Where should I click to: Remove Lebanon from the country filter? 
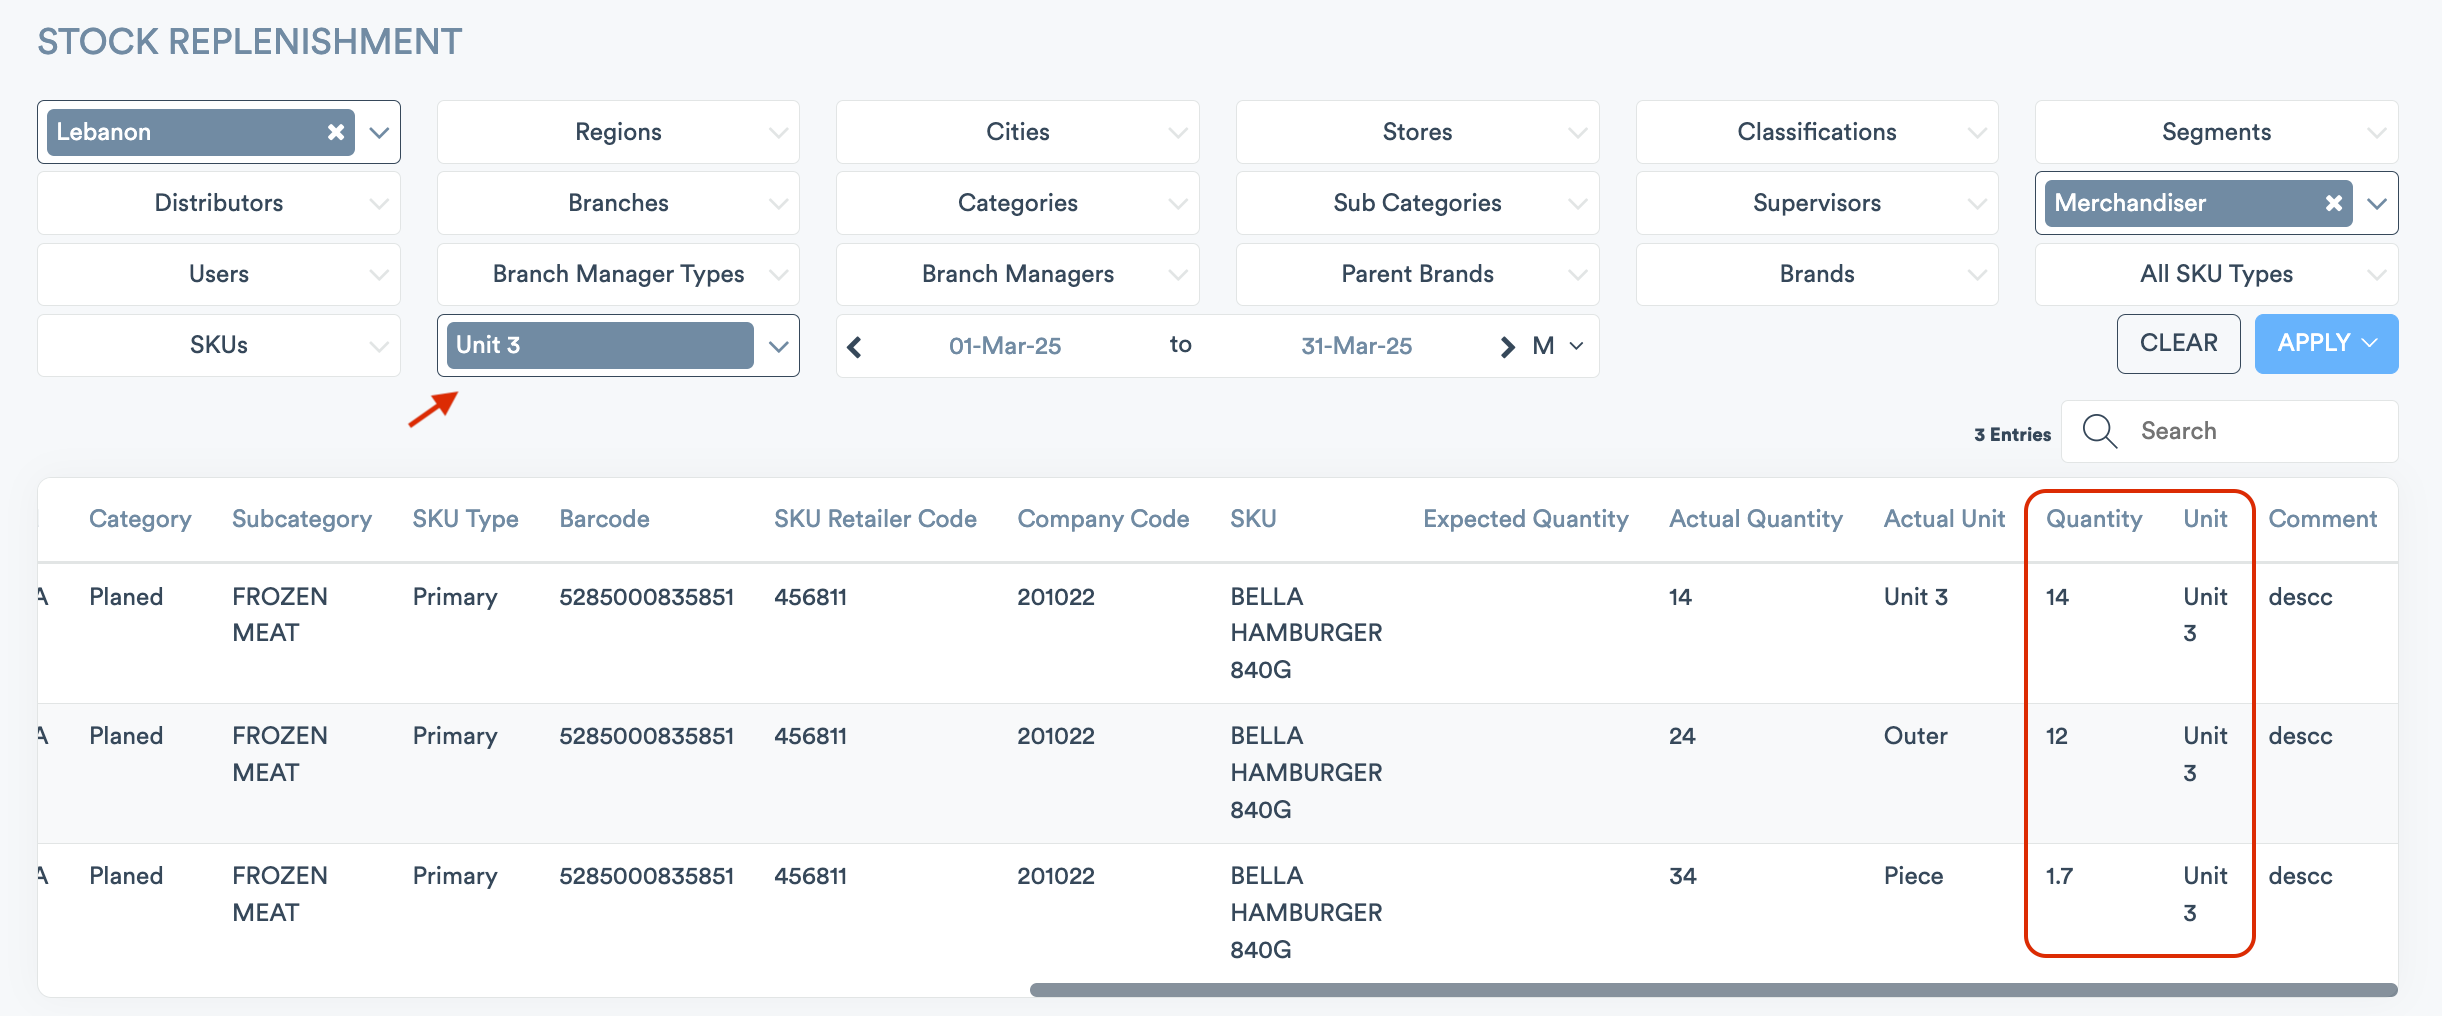tap(336, 131)
